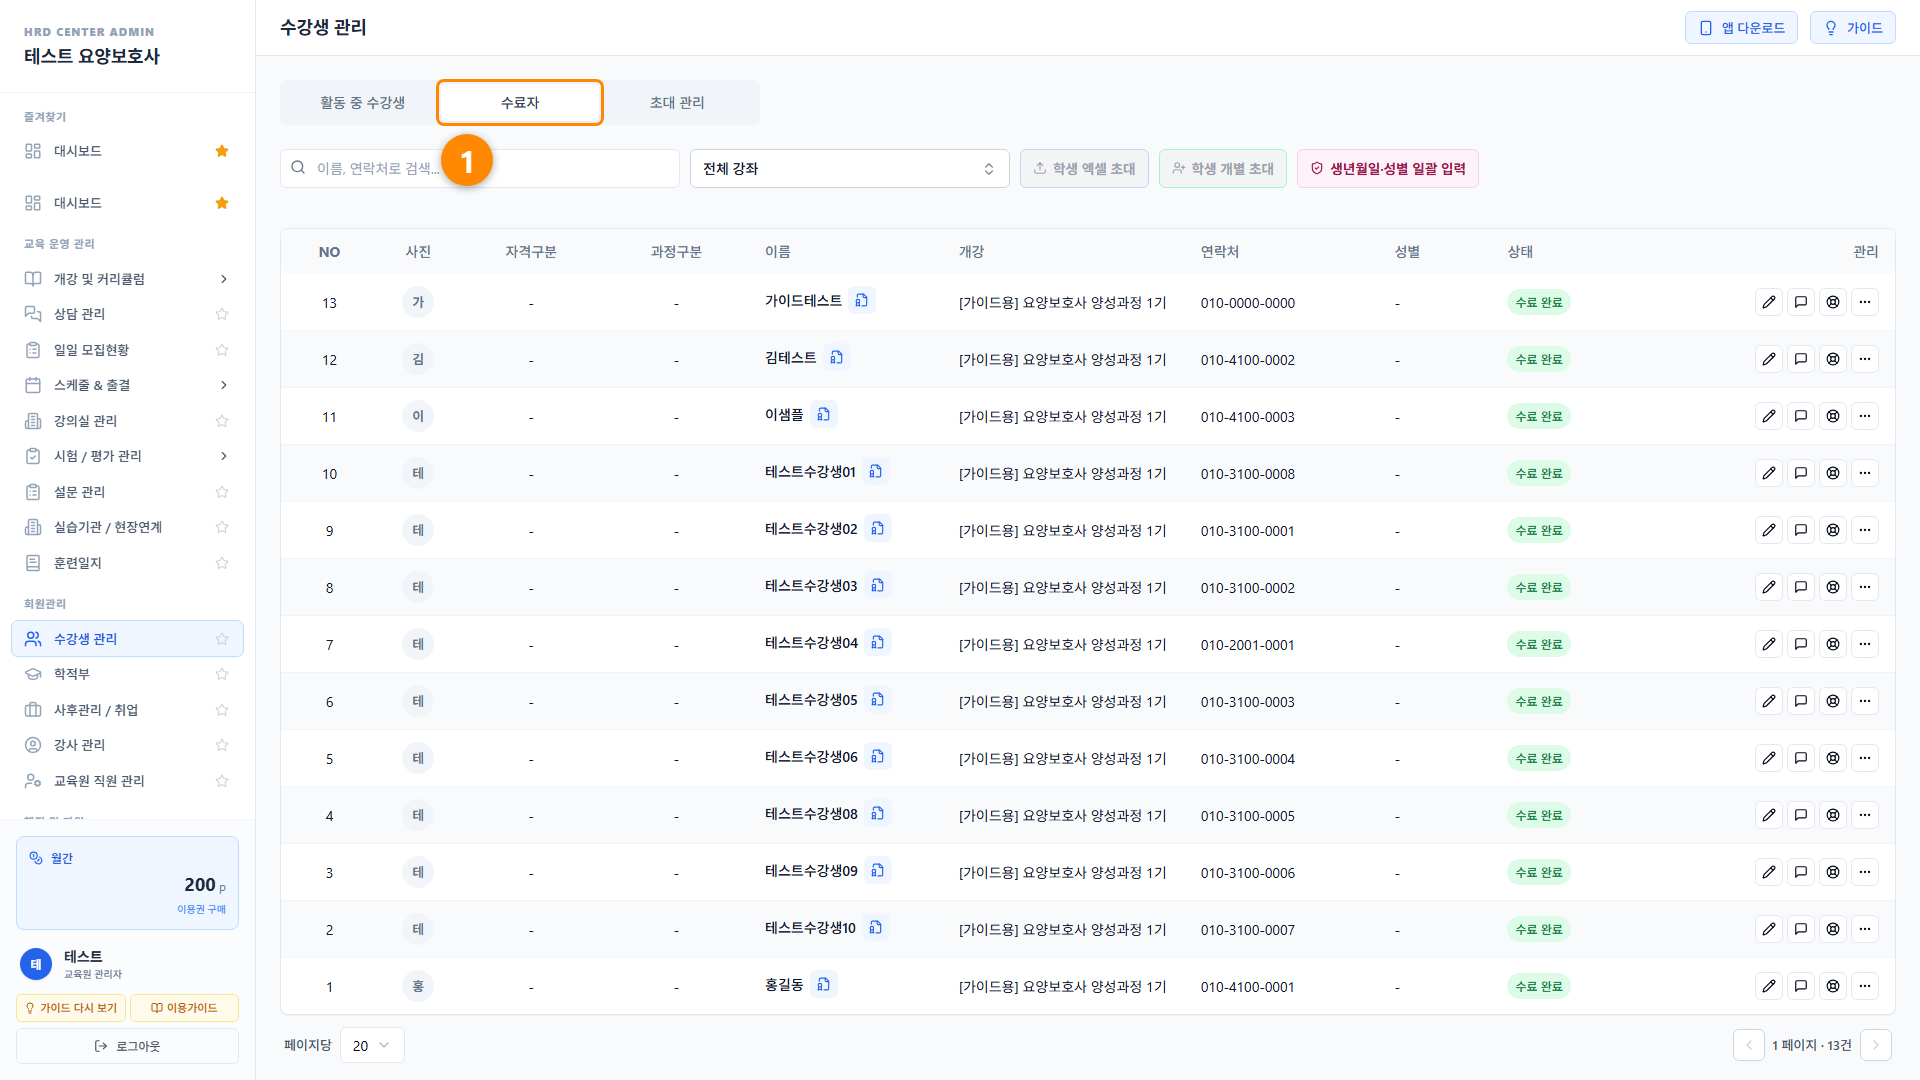Click document icon next to 테스트수강생02

[x=877, y=529]
